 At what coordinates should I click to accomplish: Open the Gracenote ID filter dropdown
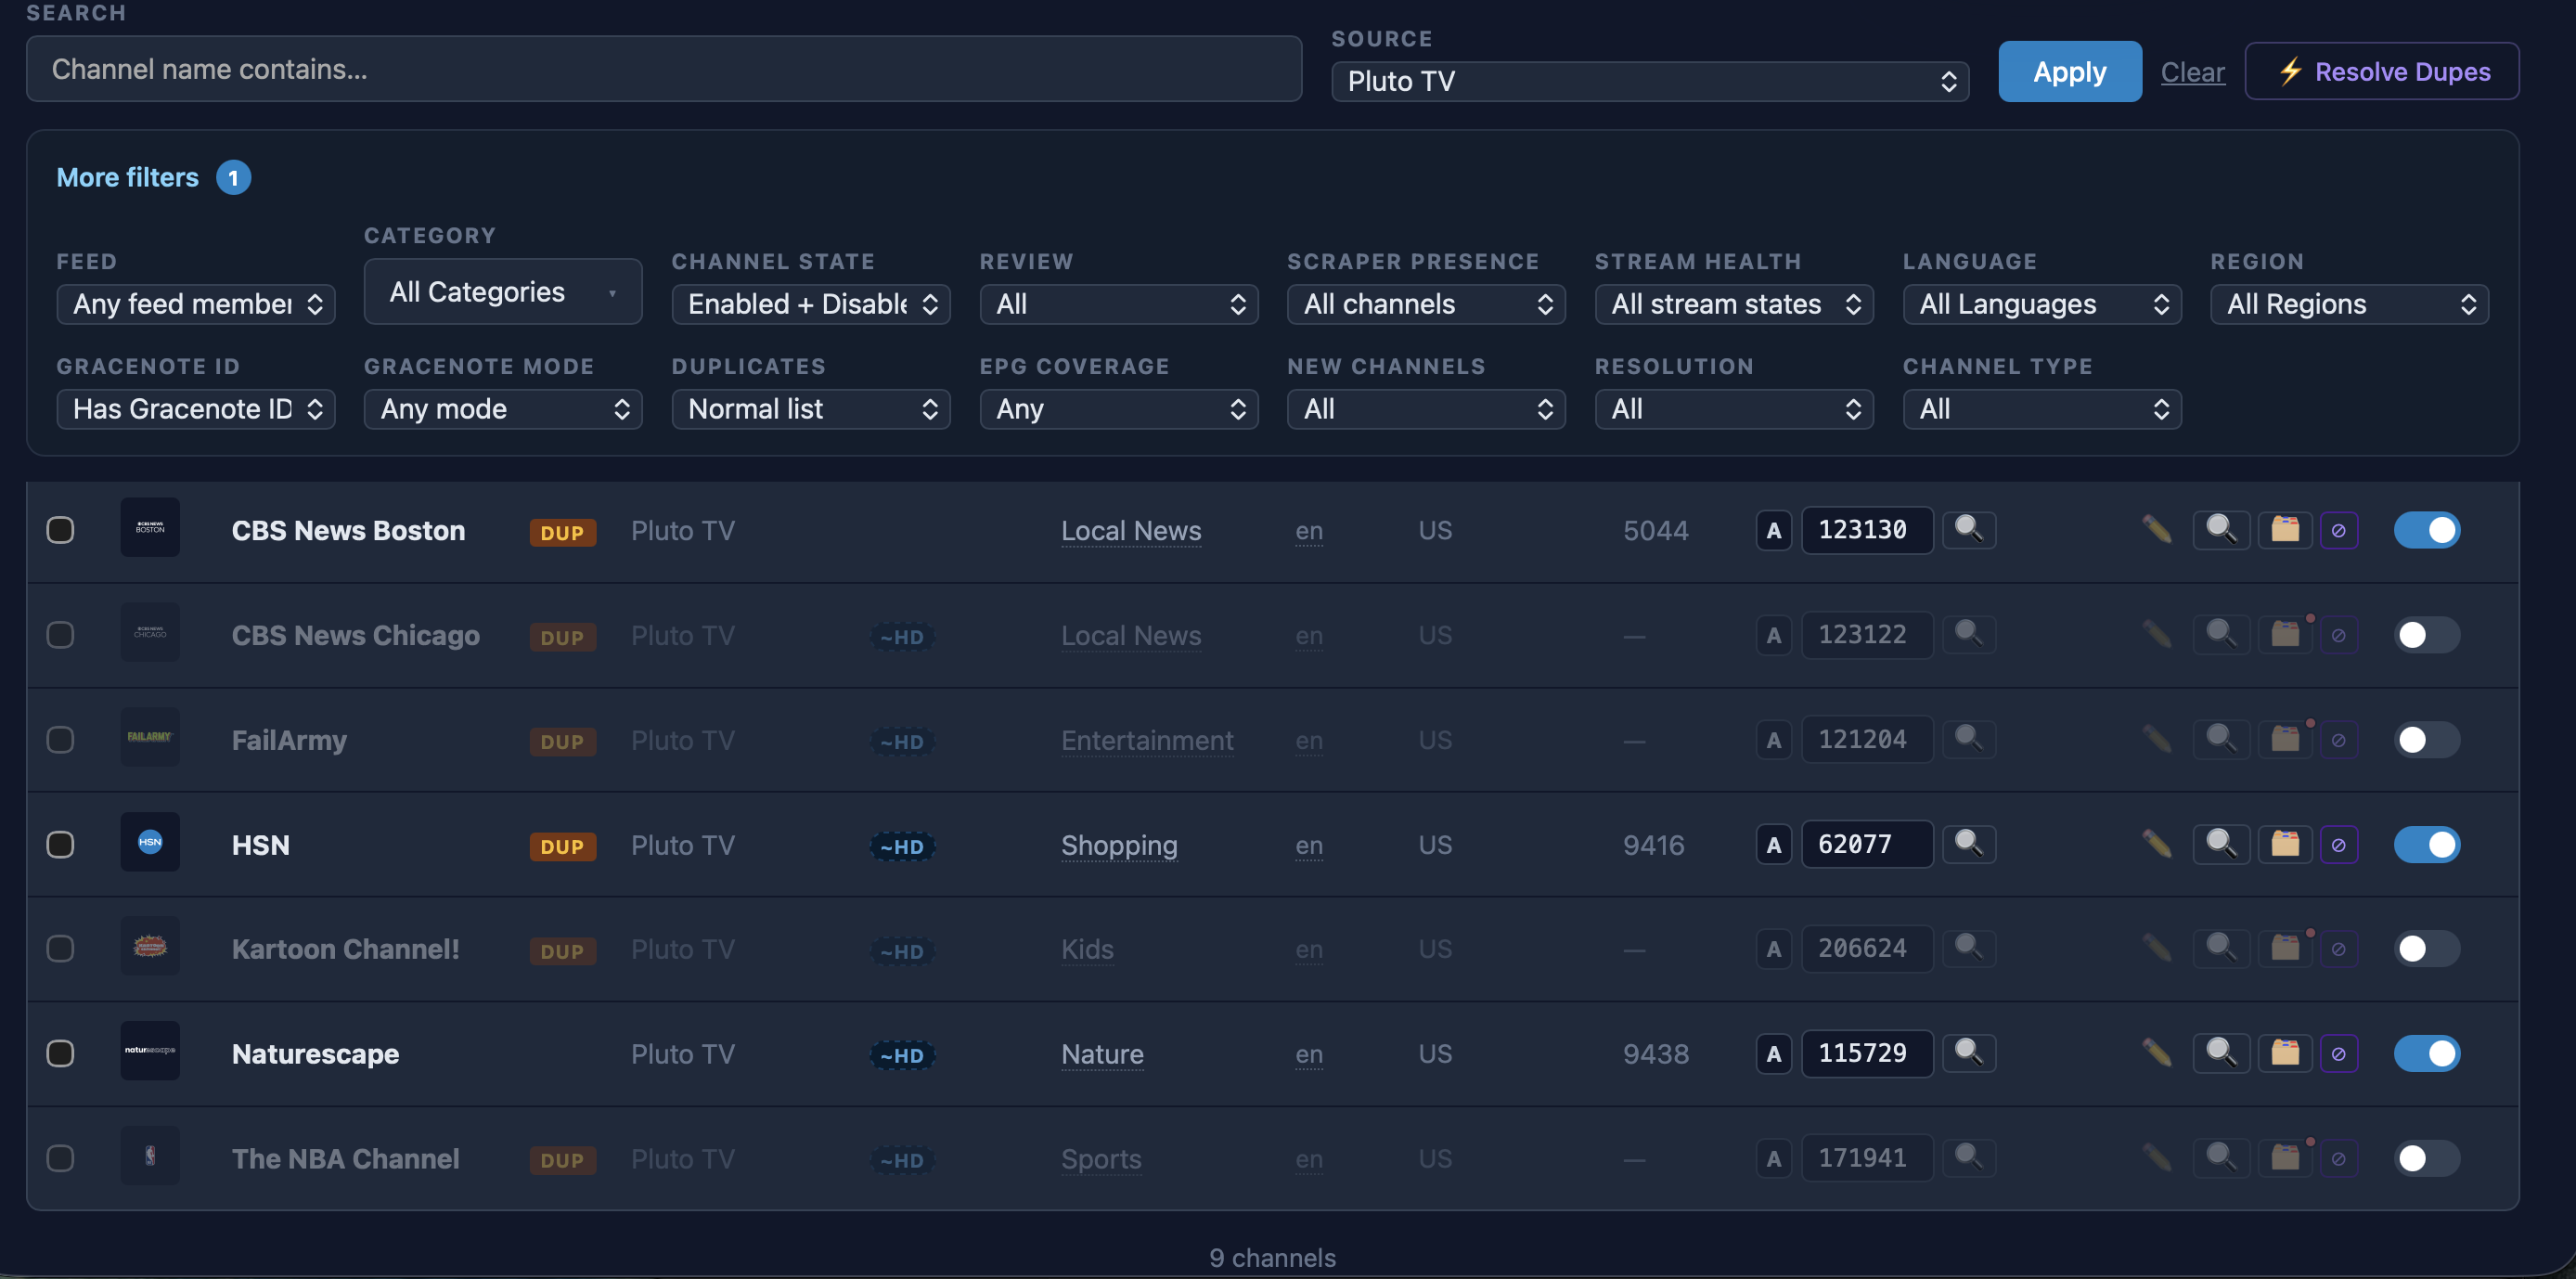[x=196, y=409]
